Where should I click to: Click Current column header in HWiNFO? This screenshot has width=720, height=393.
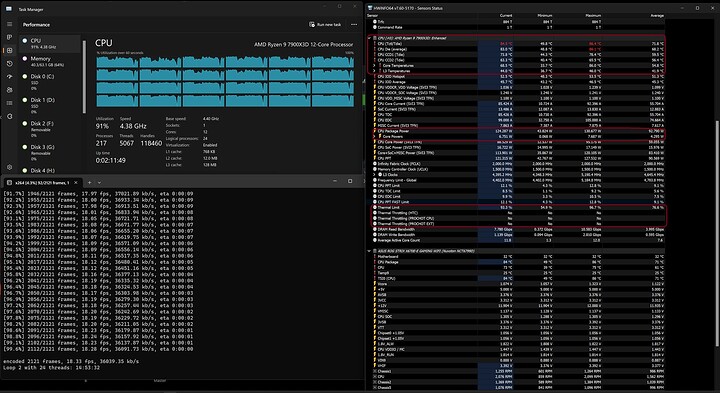506,16
